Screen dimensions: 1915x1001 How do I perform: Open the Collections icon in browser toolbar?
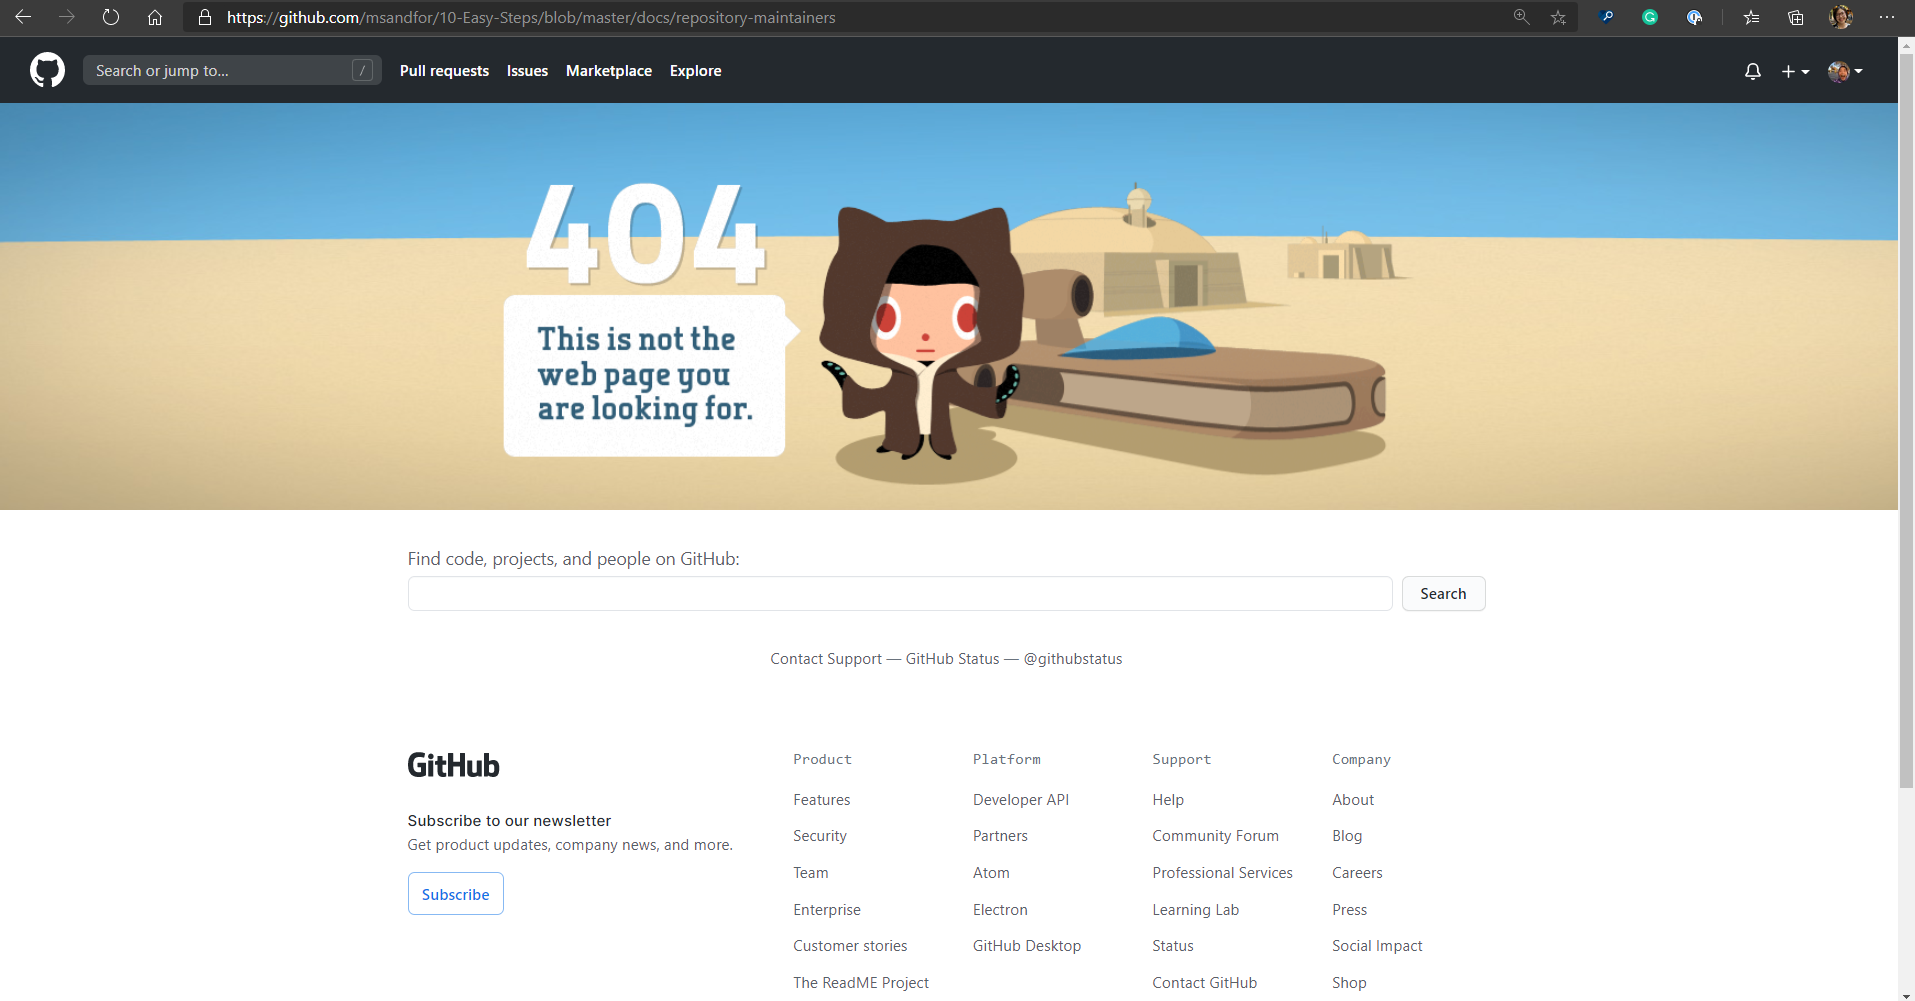[1796, 17]
